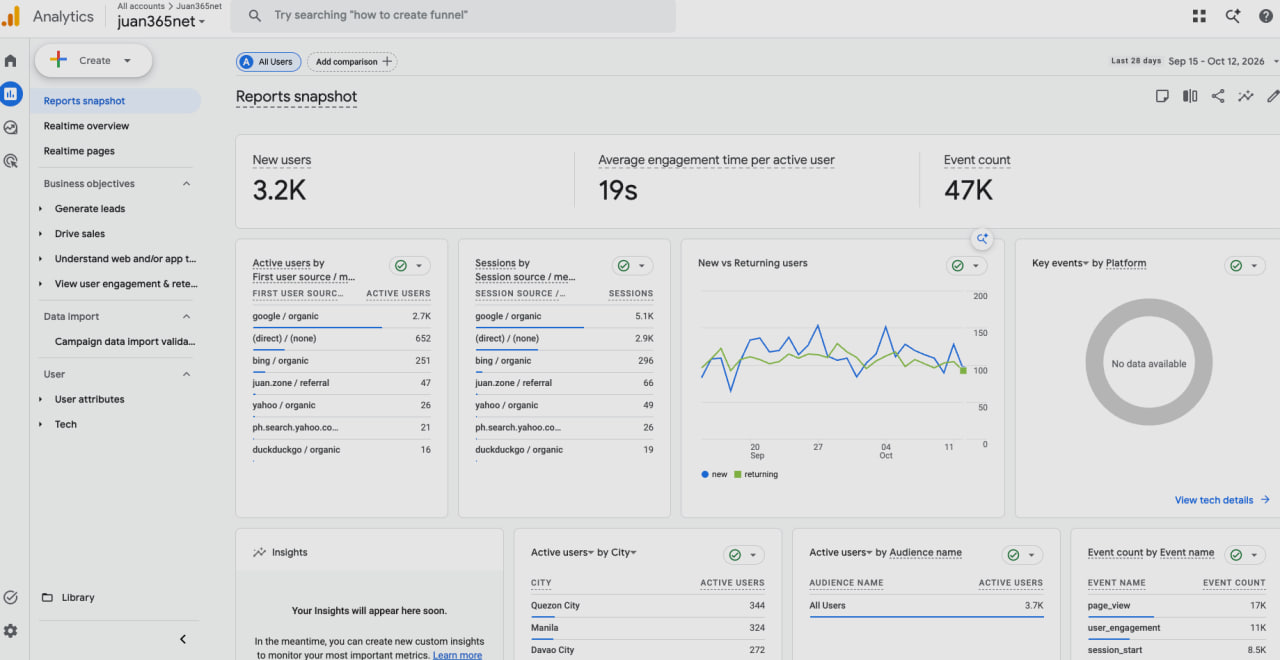Viewport: 1280px width, 660px height.
Task: Go to the Home icon in left rail
Action: click(11, 61)
